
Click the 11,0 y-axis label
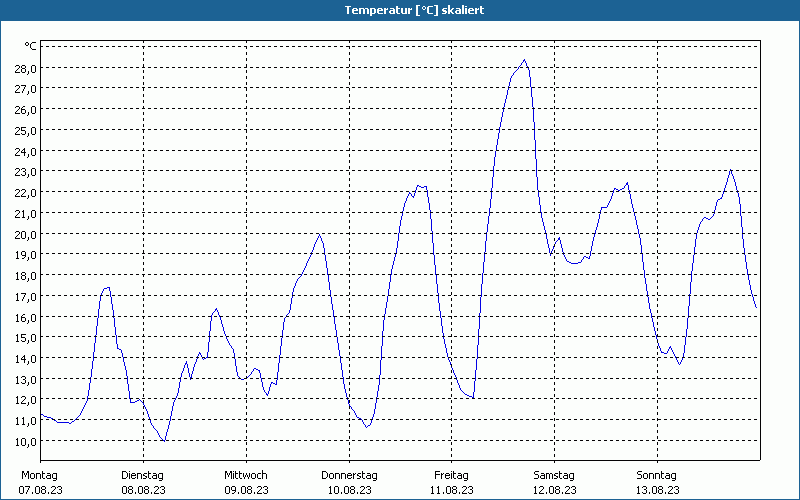point(26,421)
